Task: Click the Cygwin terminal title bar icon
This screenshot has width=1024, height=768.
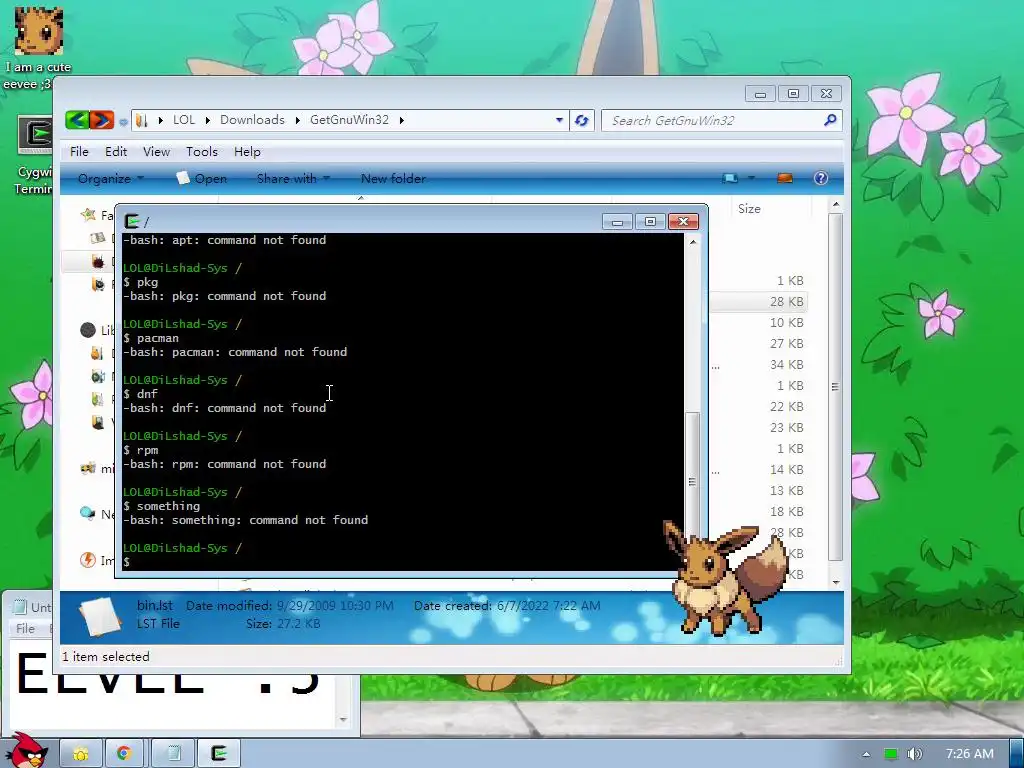Action: [x=132, y=221]
